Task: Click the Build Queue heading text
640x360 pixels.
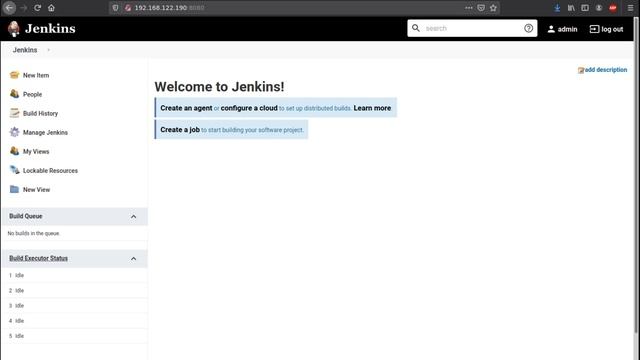Action: [26, 216]
